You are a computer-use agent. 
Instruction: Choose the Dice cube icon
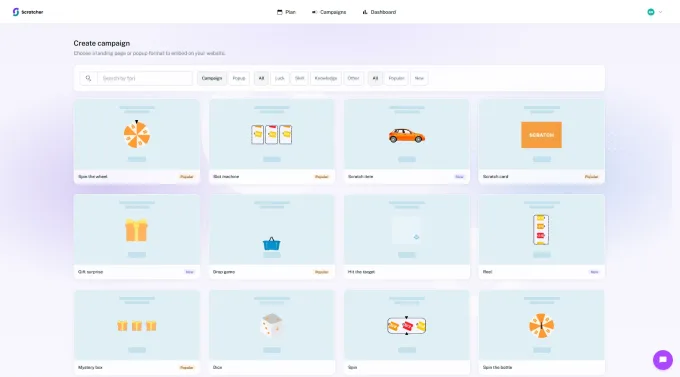click(x=271, y=325)
